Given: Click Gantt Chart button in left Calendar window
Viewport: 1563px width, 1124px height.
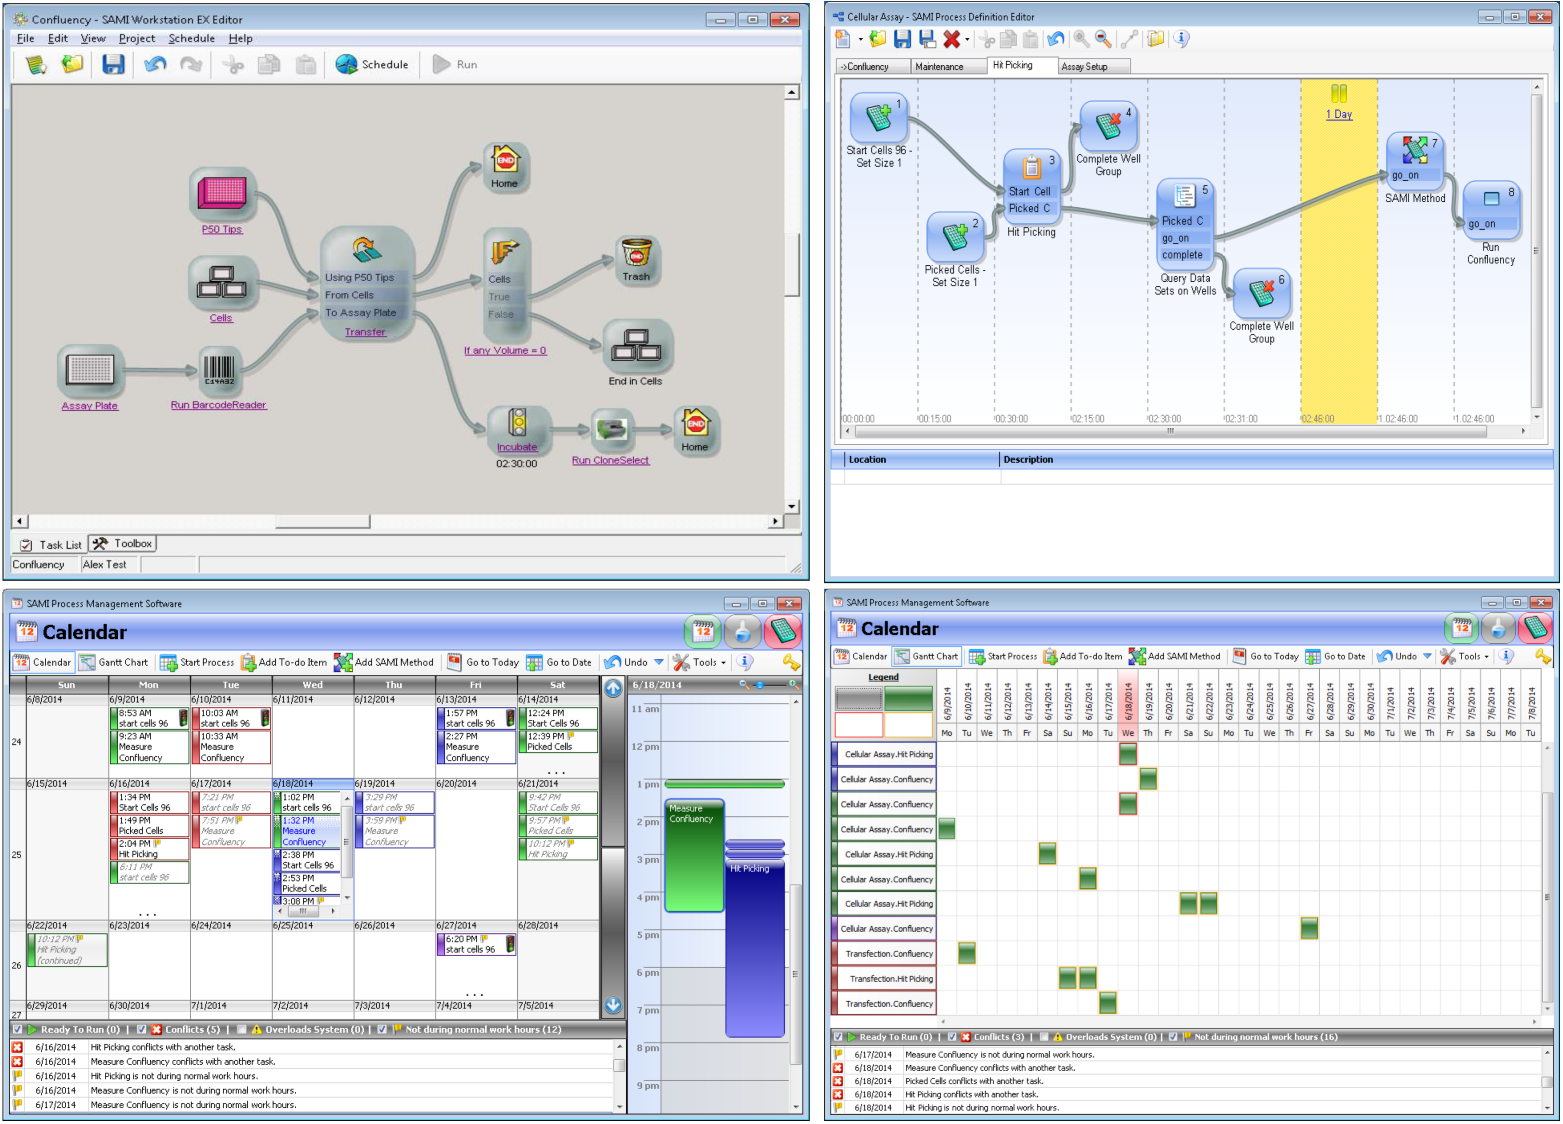Looking at the screenshot, I should click(x=114, y=662).
